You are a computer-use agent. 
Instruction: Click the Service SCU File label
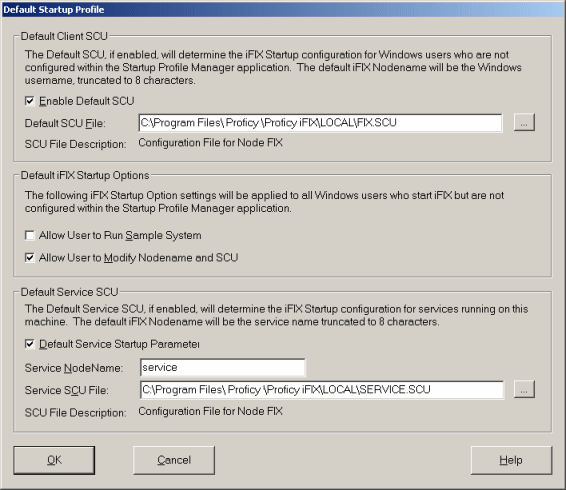click(66, 390)
